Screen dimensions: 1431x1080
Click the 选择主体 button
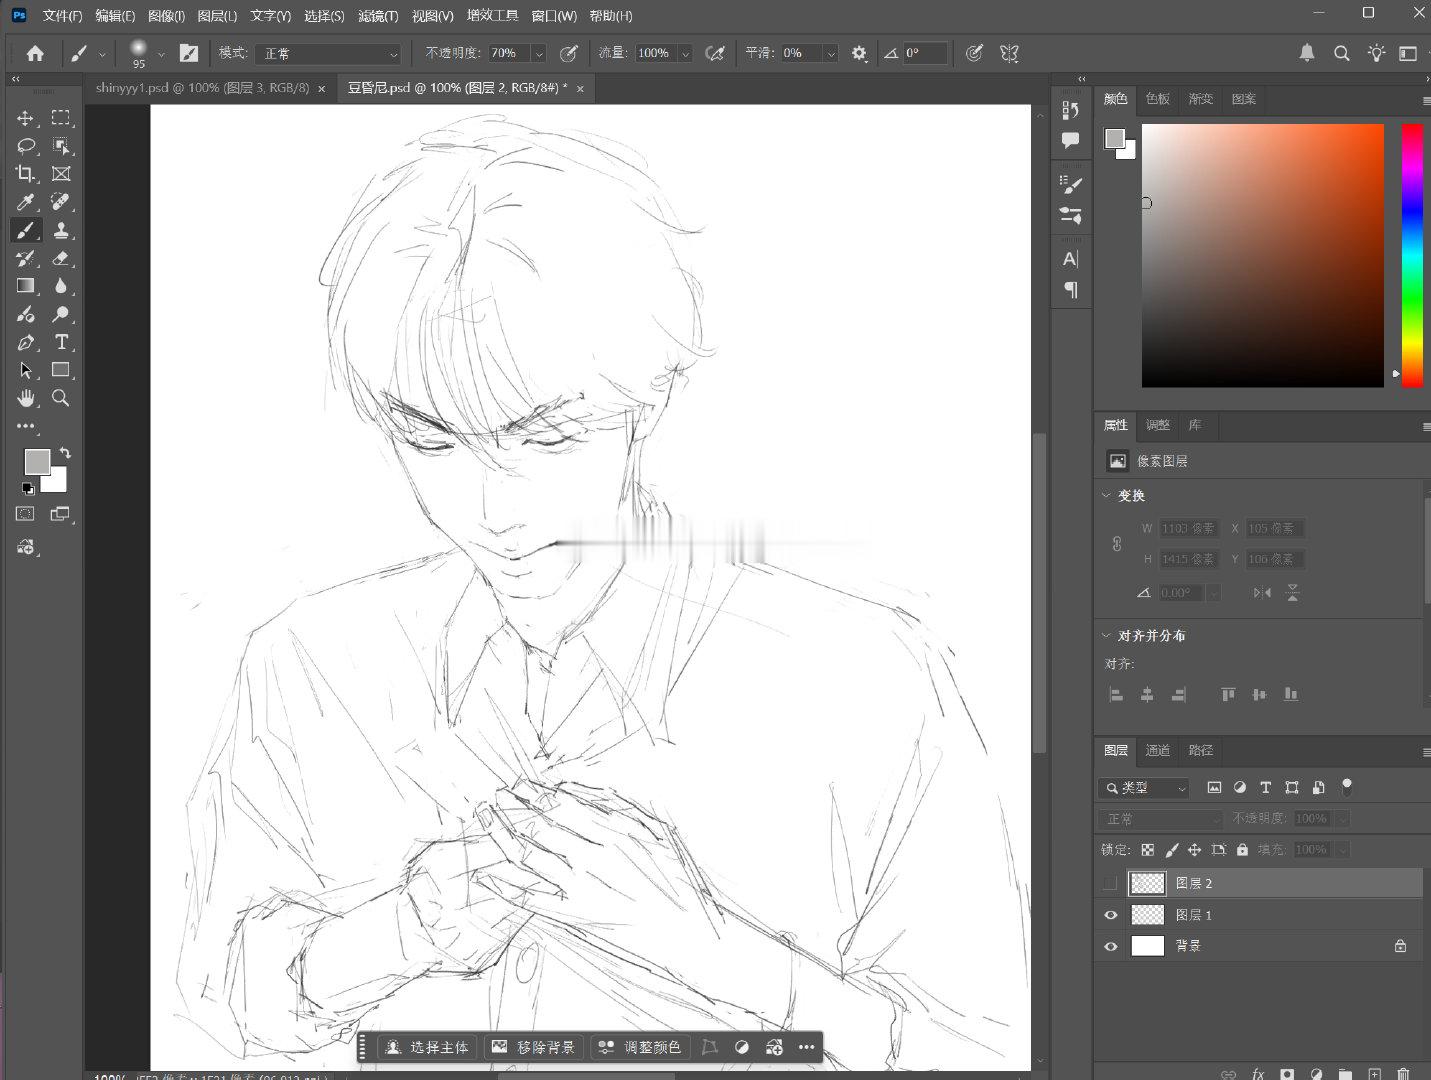pos(428,1047)
